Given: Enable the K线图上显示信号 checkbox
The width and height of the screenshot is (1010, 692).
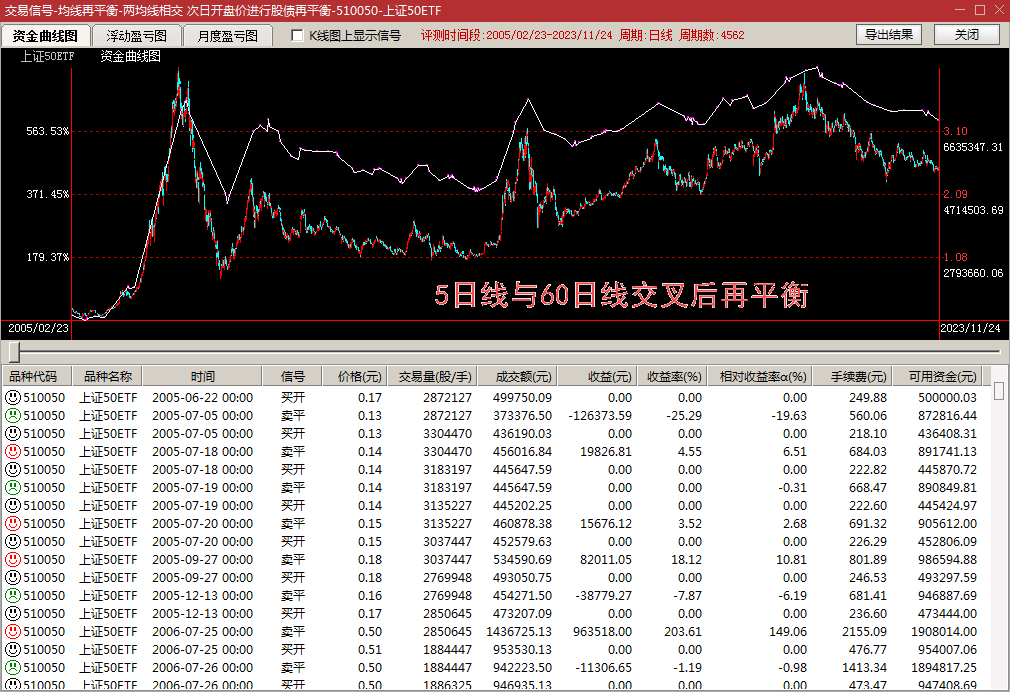Looking at the screenshot, I should pyautogui.click(x=297, y=36).
